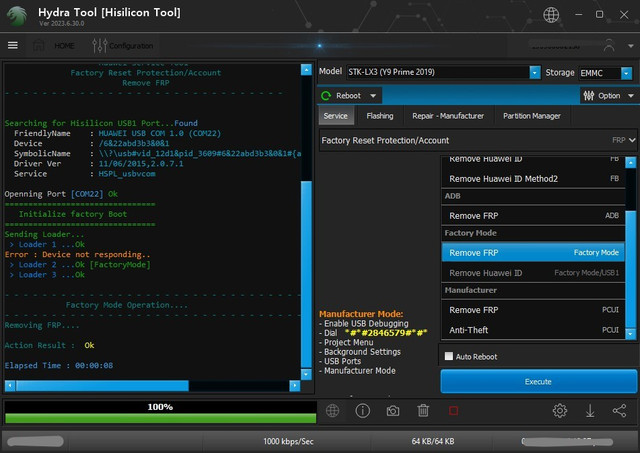Click the log horizontal scroll right arrow

(x=294, y=385)
